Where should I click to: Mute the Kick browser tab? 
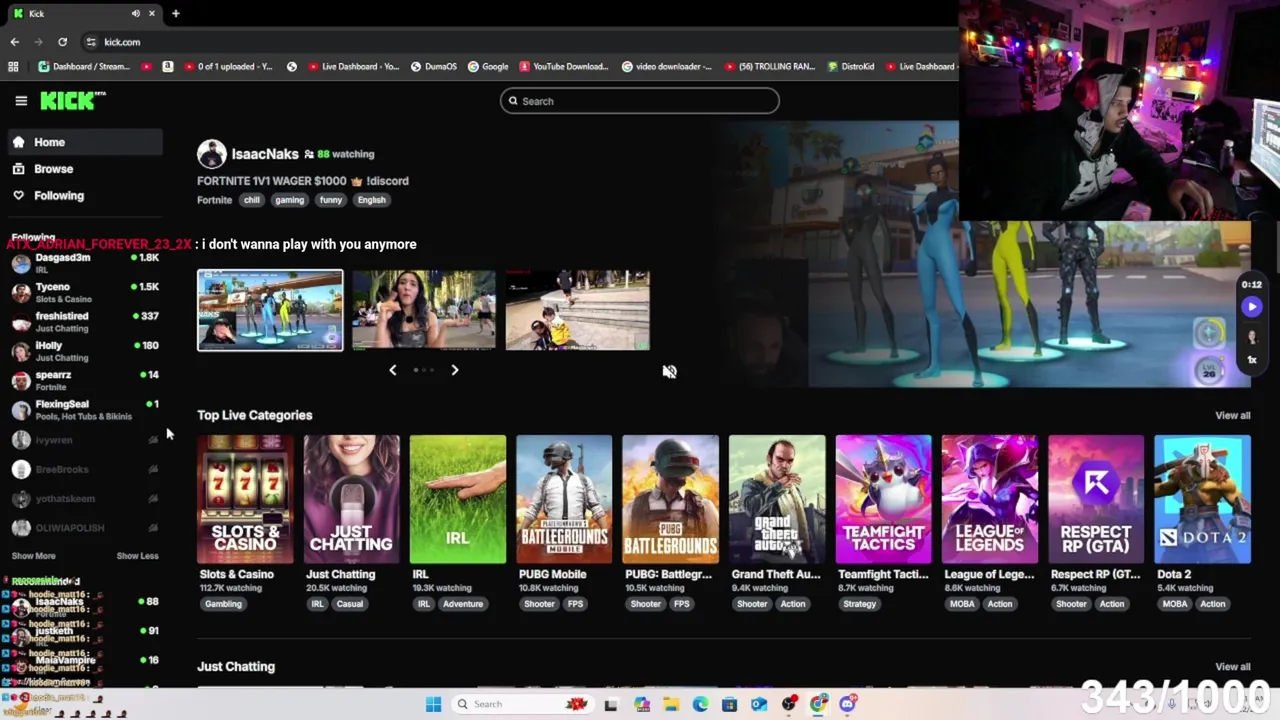(x=135, y=13)
